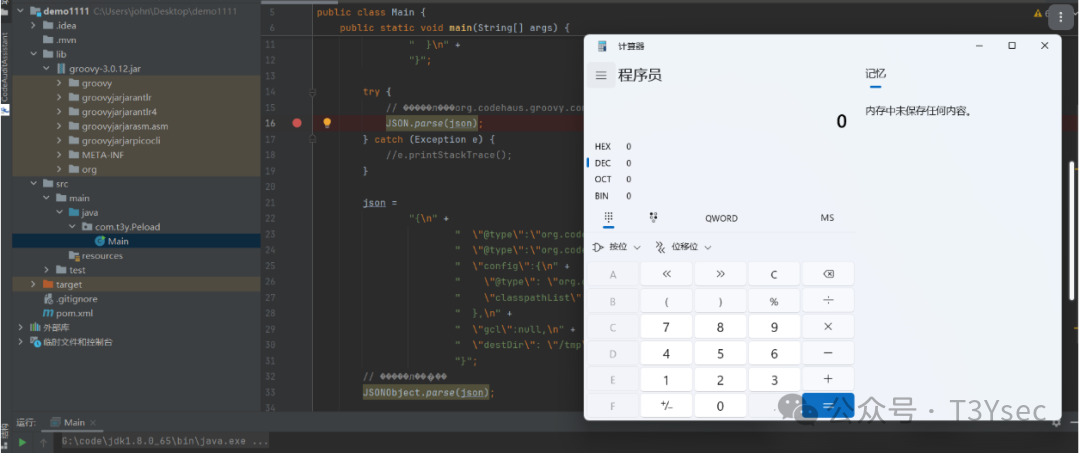Image resolution: width=1080 pixels, height=453 pixels.
Task: Expand the META-INF folder
Action: tap(61, 155)
